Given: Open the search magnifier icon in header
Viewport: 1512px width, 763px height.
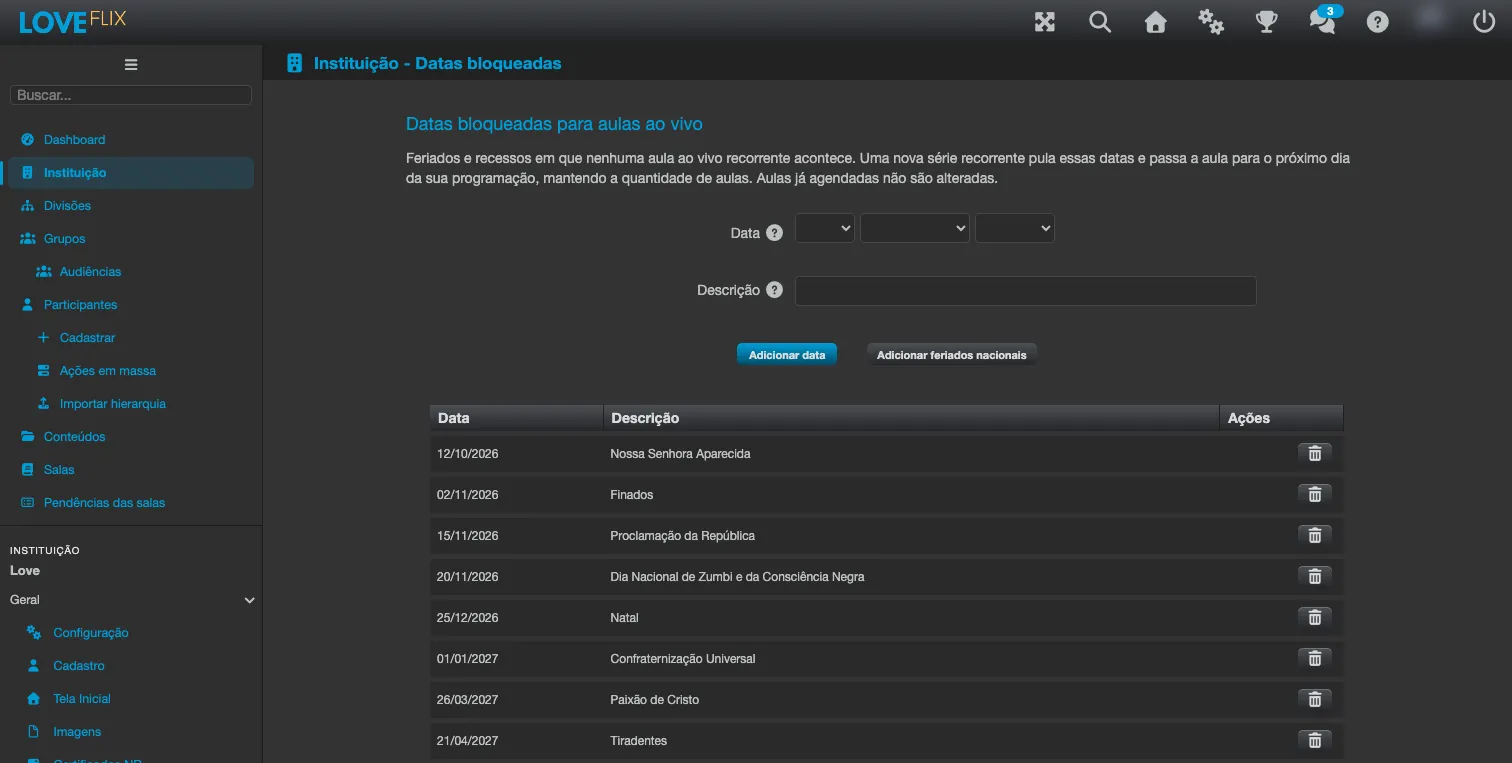Looking at the screenshot, I should [x=1100, y=22].
